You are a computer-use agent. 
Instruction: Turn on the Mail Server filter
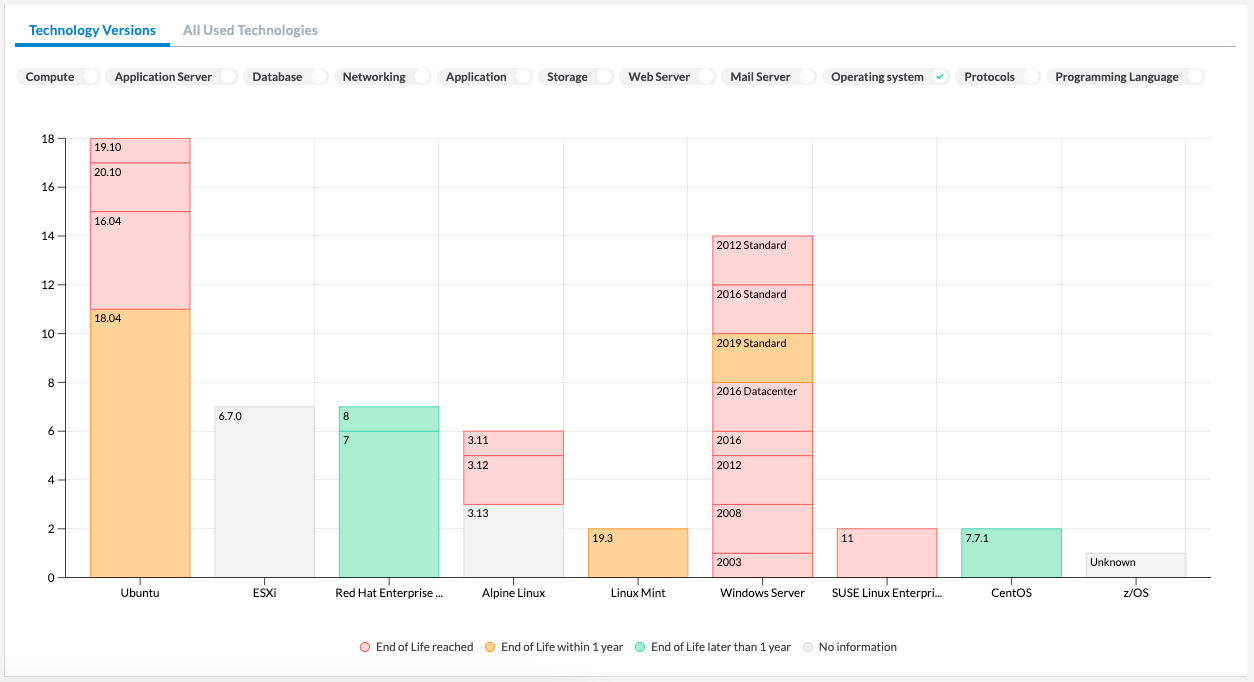point(807,77)
